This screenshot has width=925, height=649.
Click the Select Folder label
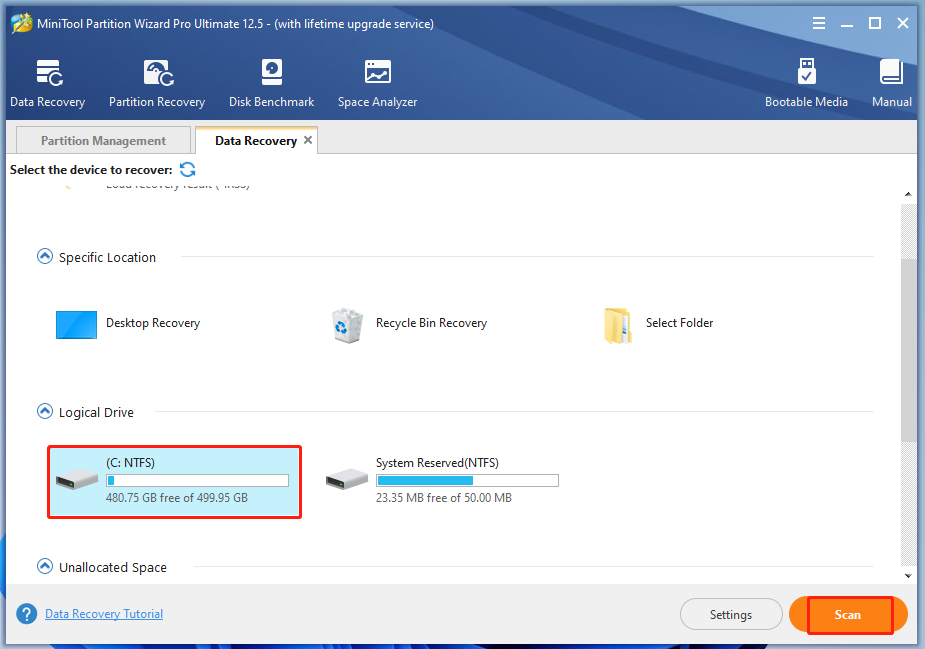pyautogui.click(x=680, y=323)
